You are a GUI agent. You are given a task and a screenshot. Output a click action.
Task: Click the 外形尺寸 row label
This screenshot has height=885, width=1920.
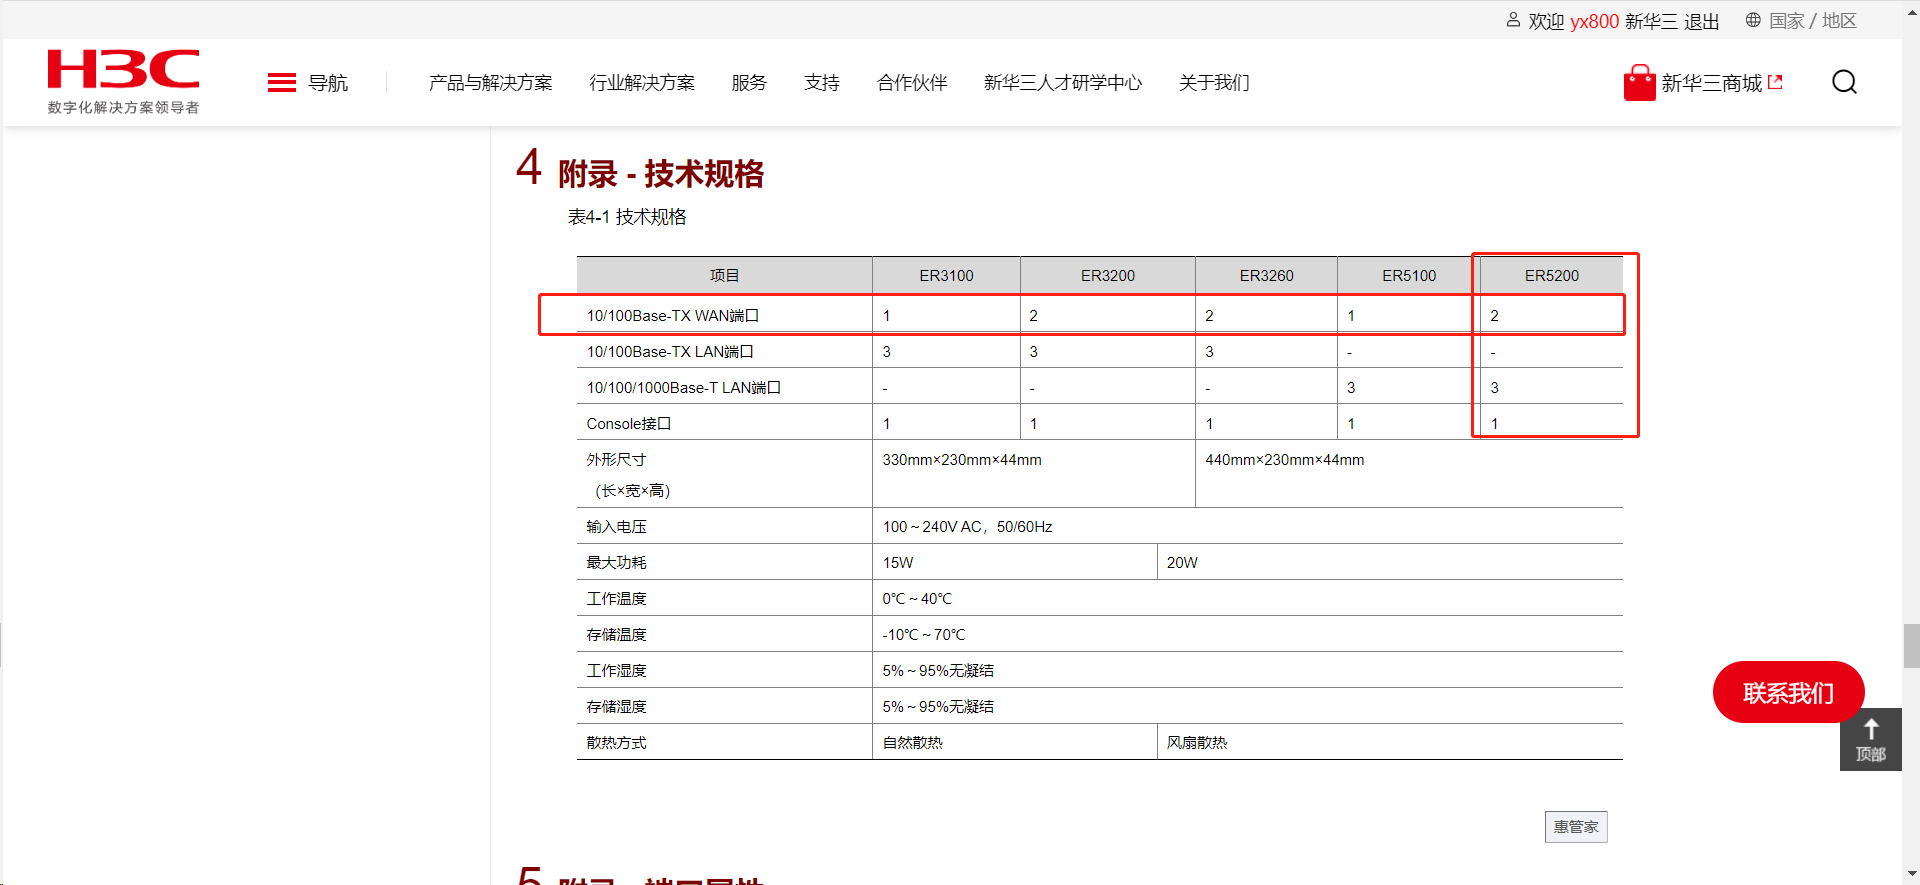[616, 460]
